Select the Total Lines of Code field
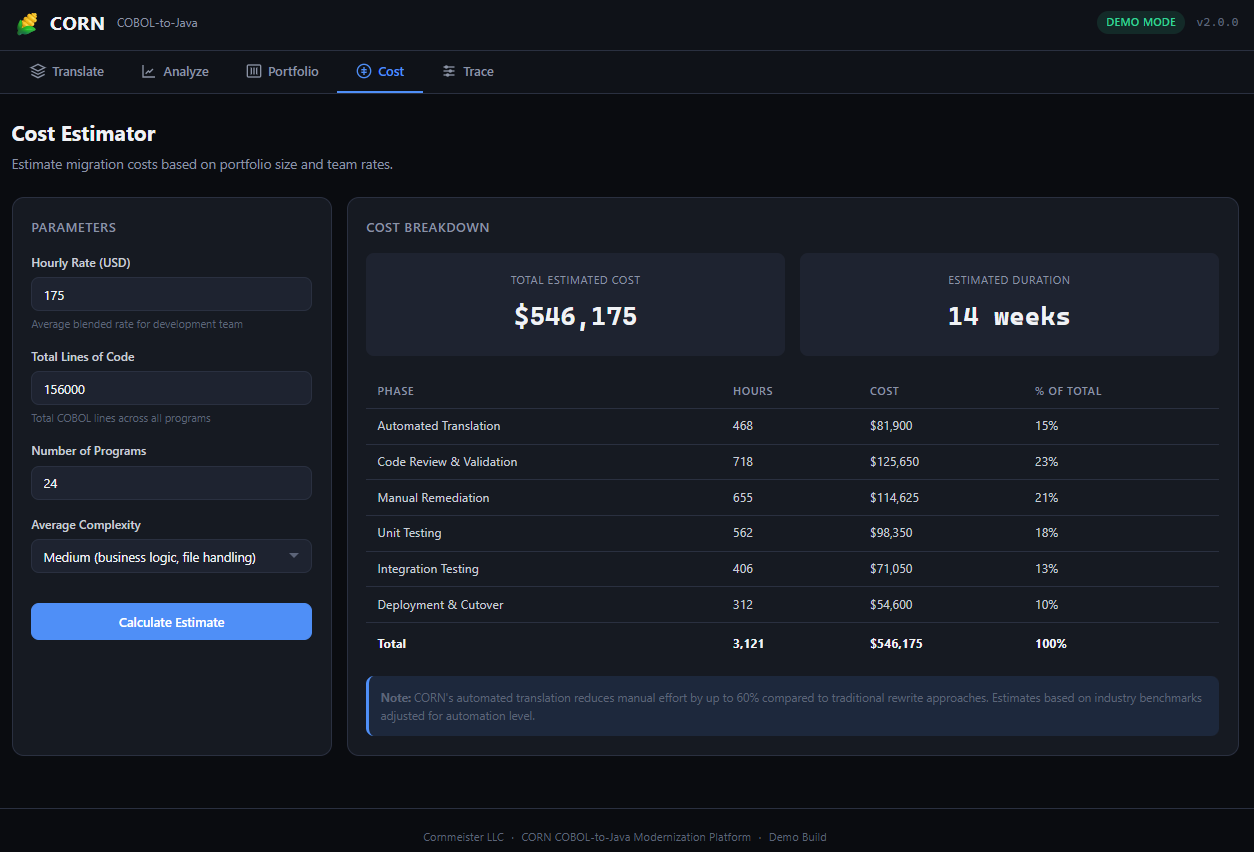The image size is (1254, 852). pos(170,388)
